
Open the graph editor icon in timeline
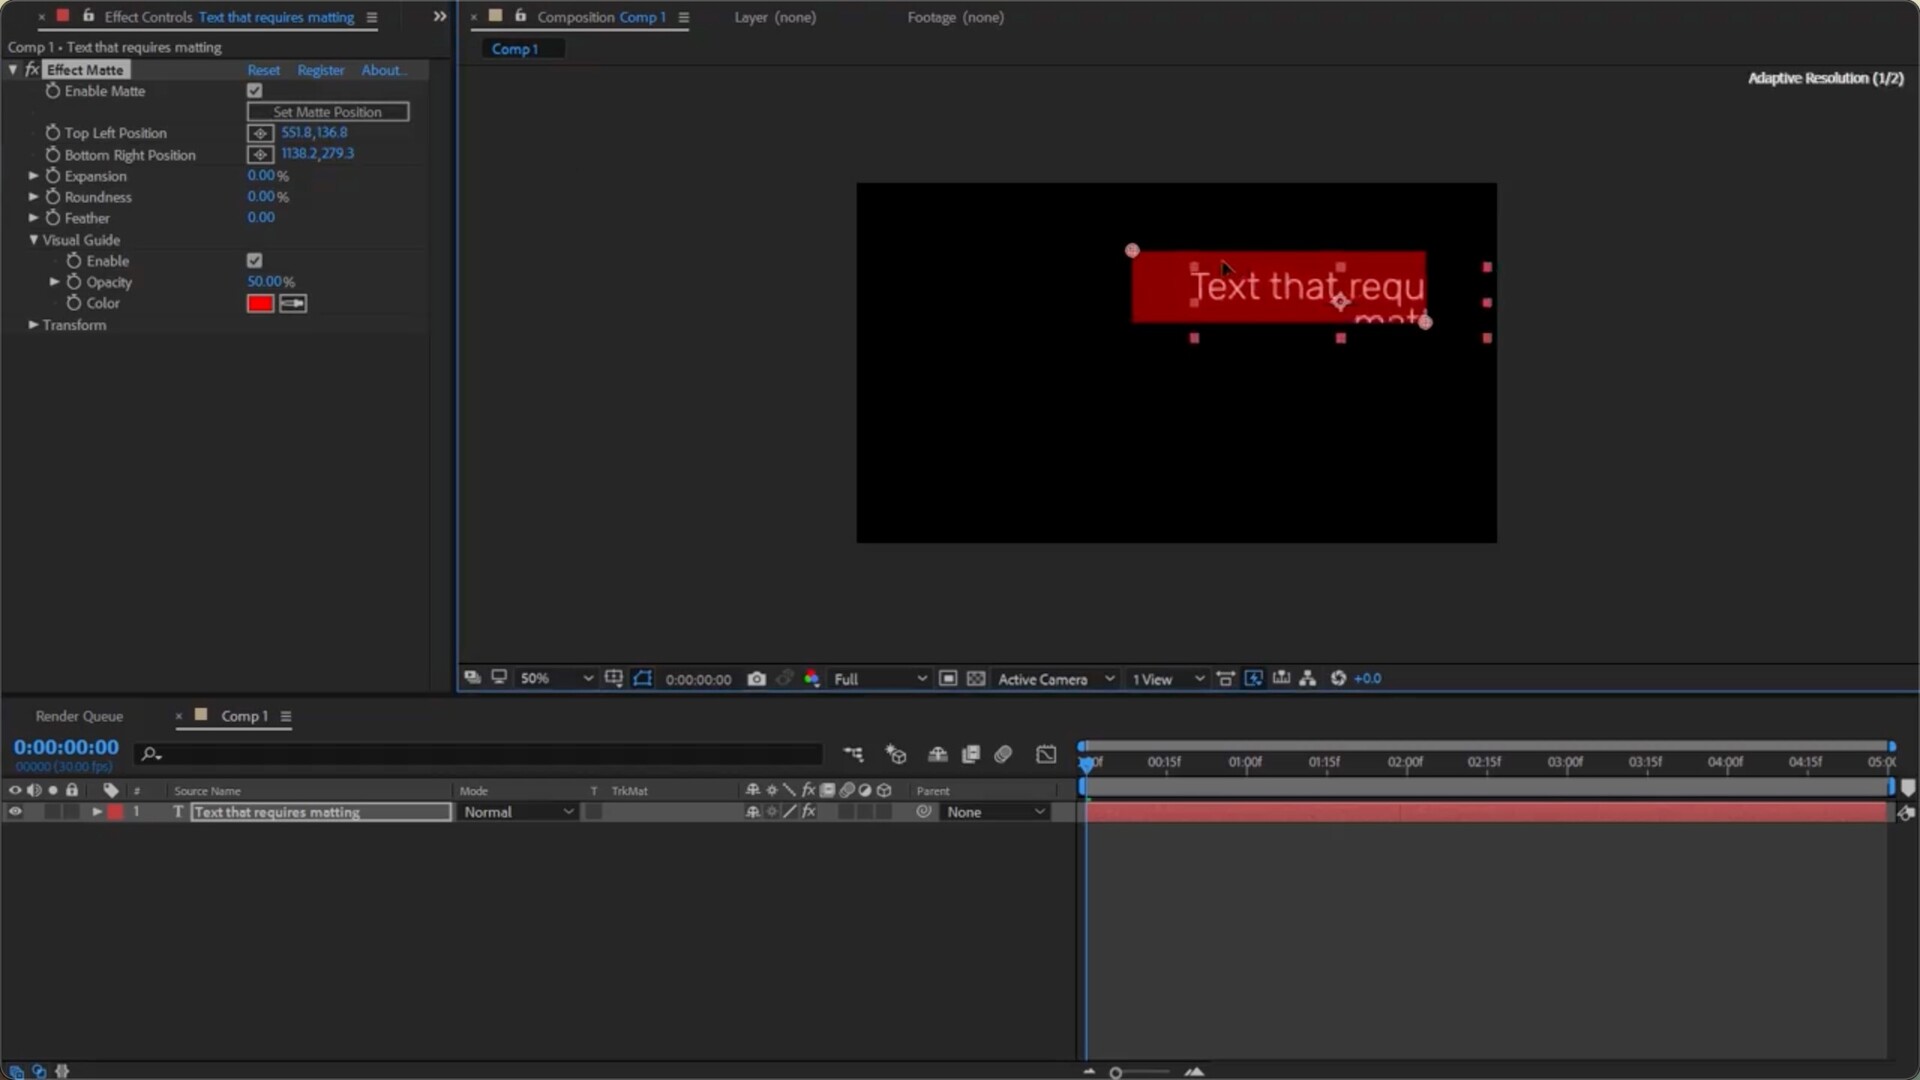[1046, 755]
